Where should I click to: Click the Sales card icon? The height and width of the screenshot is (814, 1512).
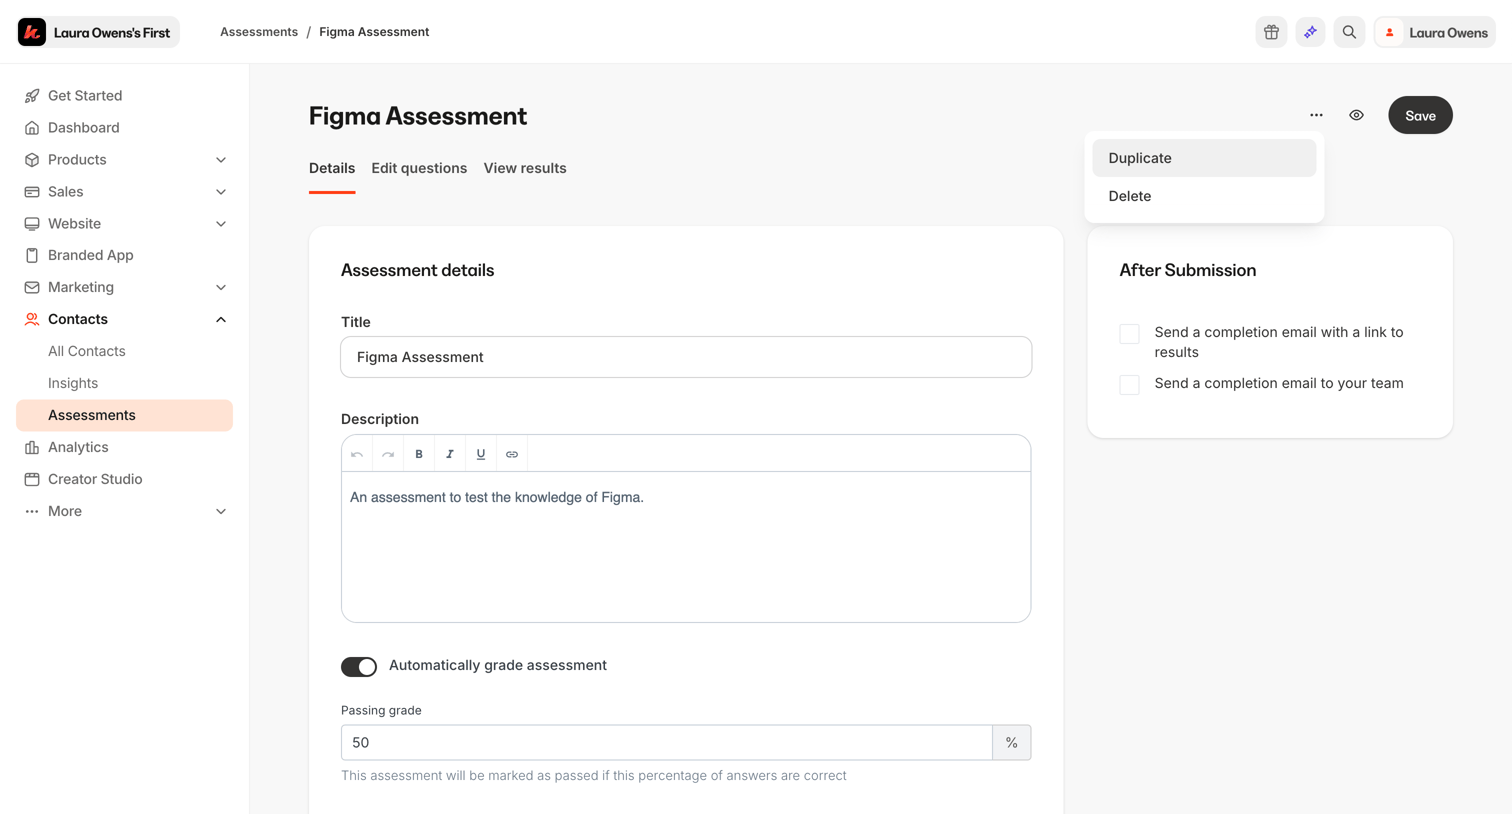[x=32, y=192]
